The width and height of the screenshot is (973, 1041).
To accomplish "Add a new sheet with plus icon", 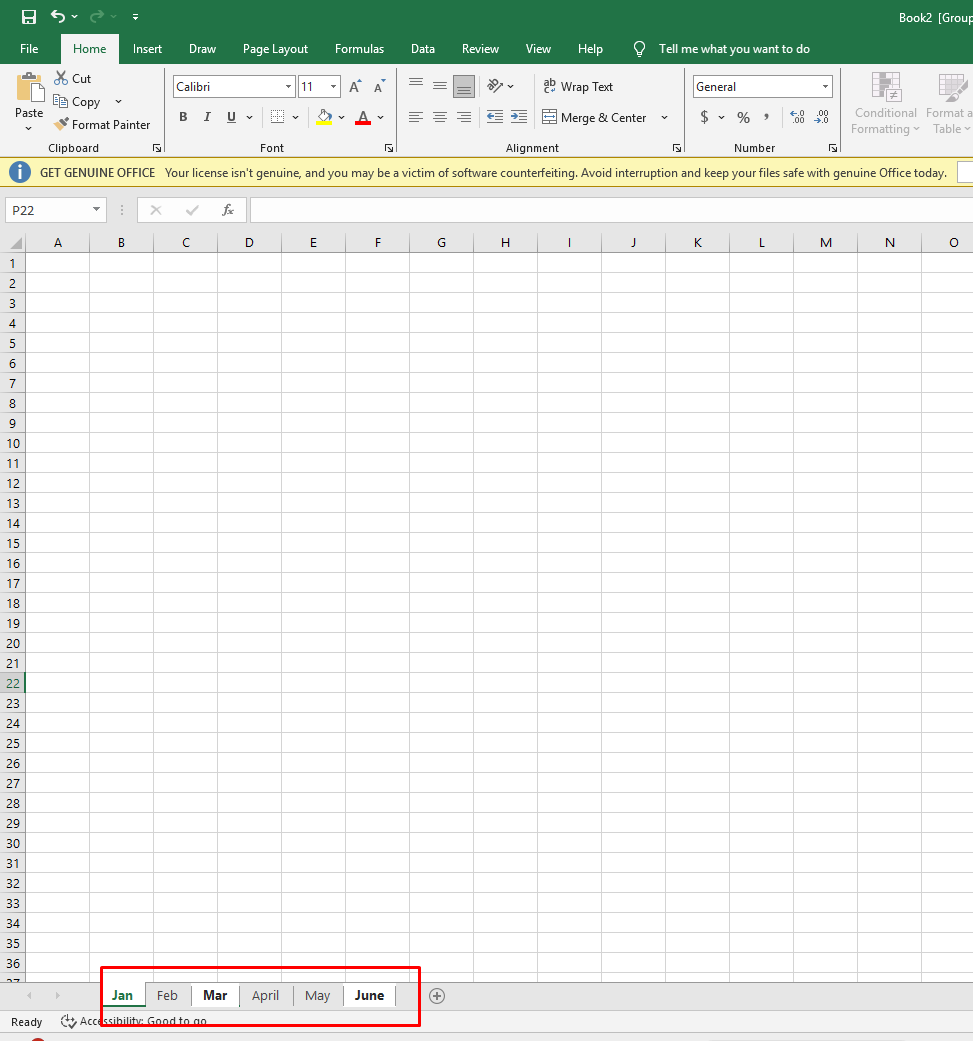I will point(437,995).
